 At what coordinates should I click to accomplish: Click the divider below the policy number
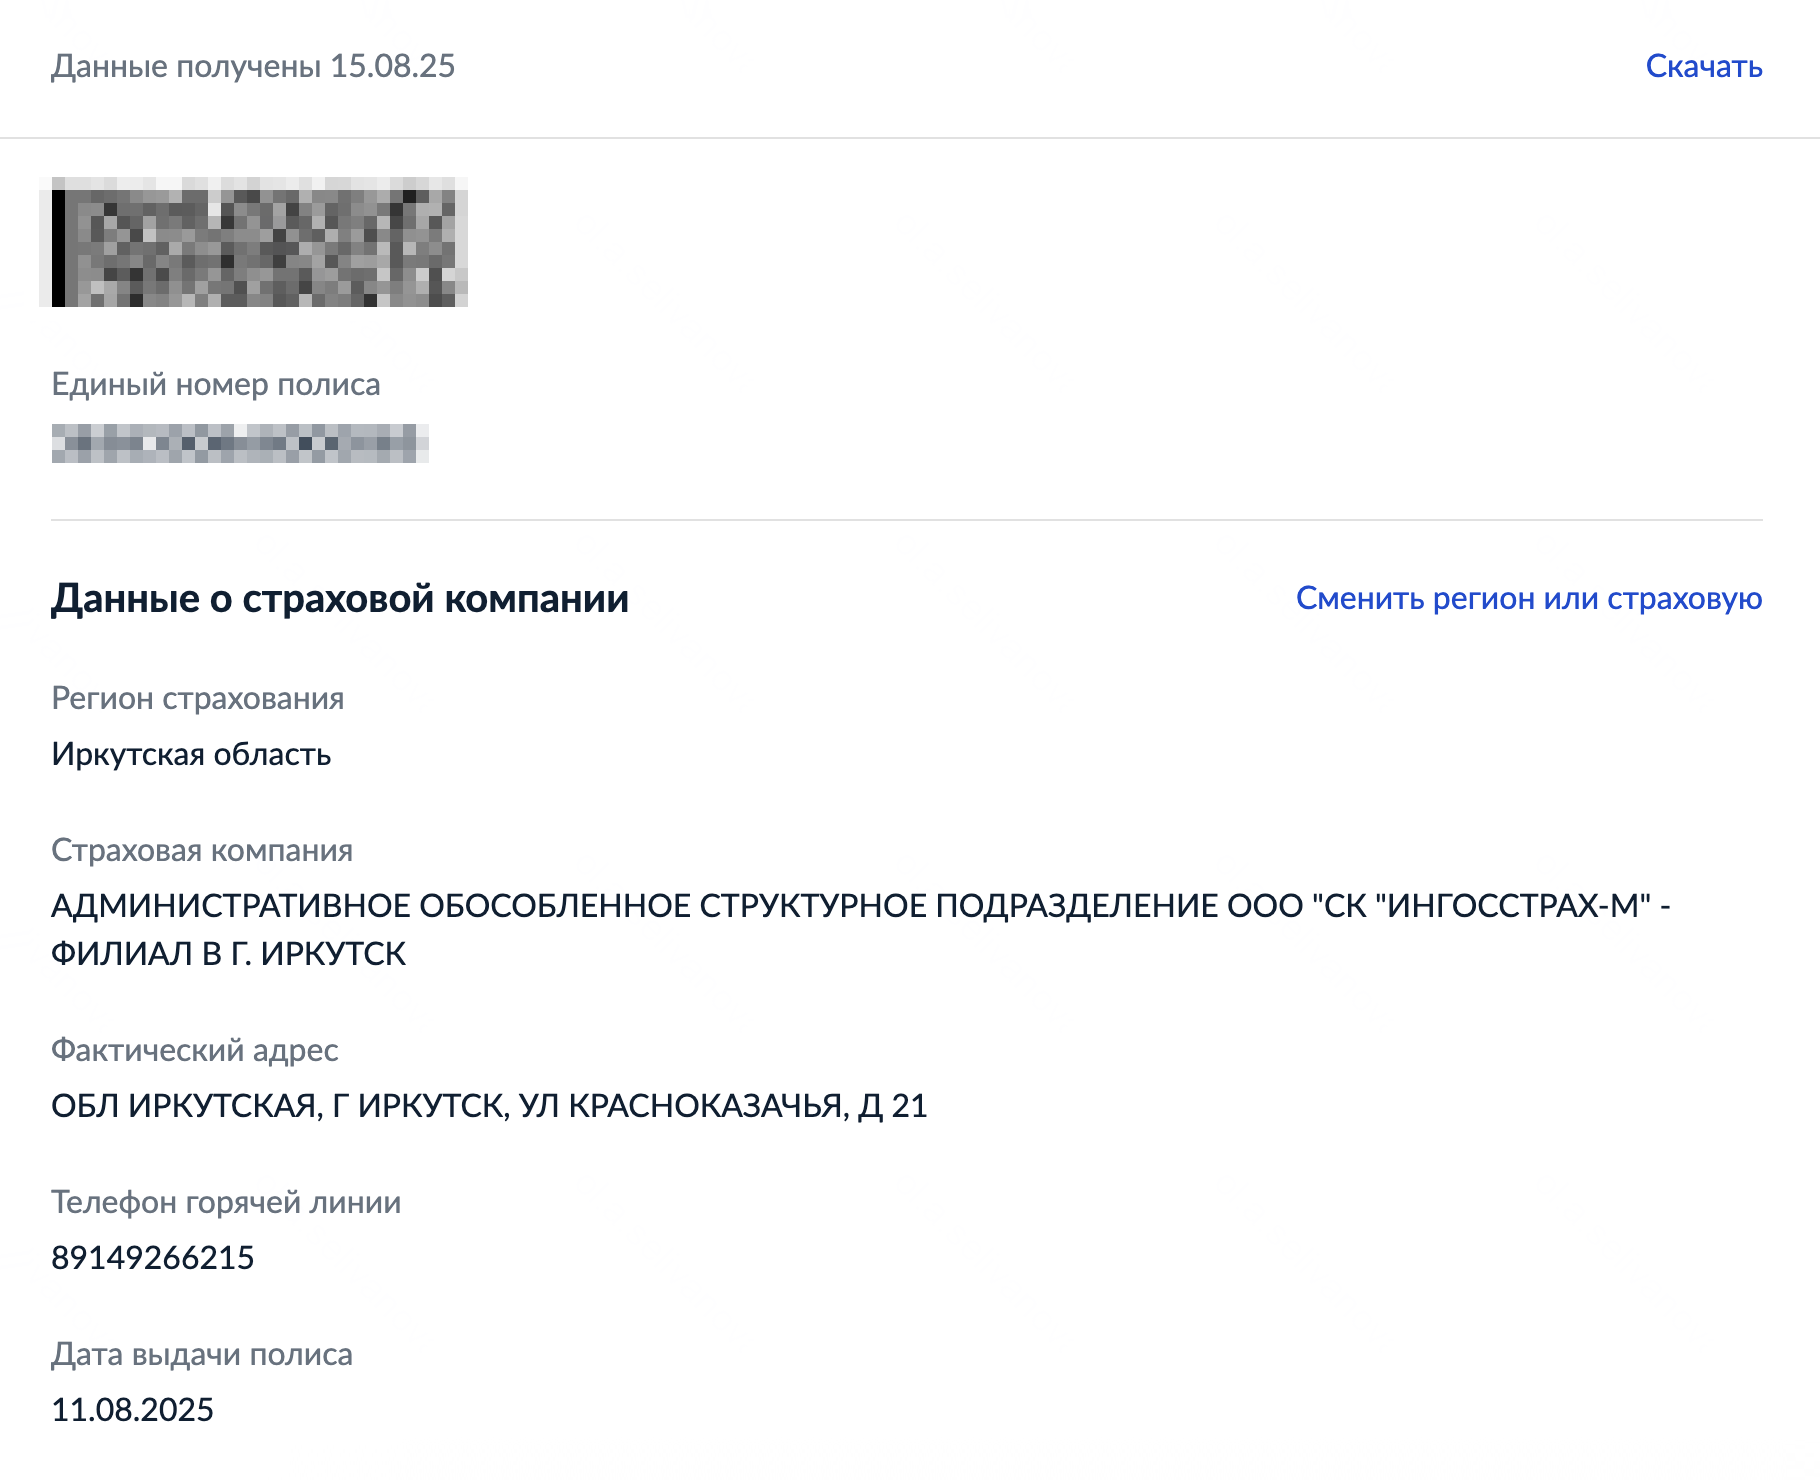coord(908,518)
